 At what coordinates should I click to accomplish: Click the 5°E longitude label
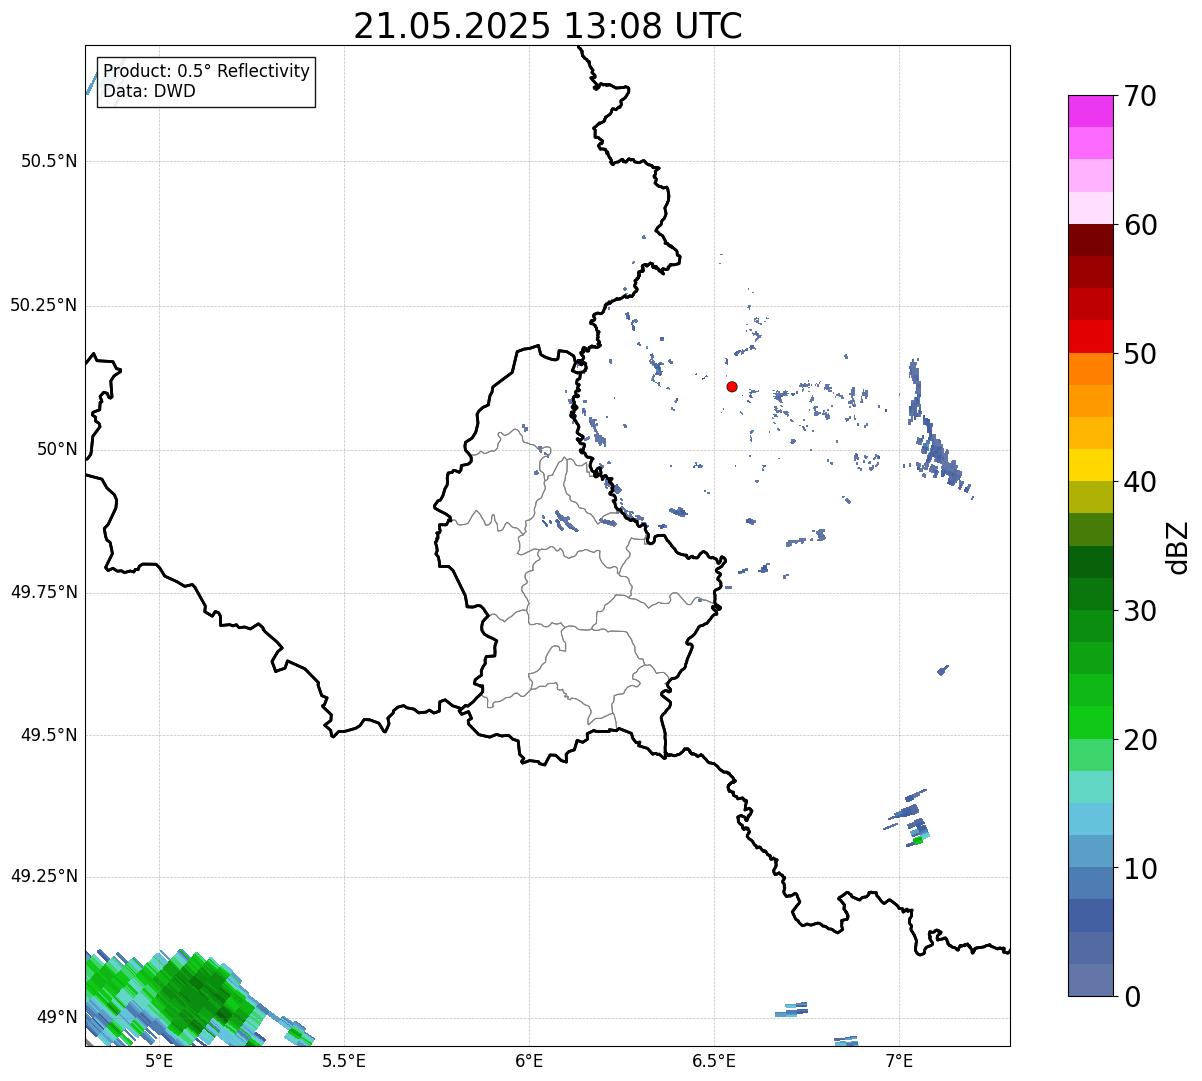[x=159, y=1060]
